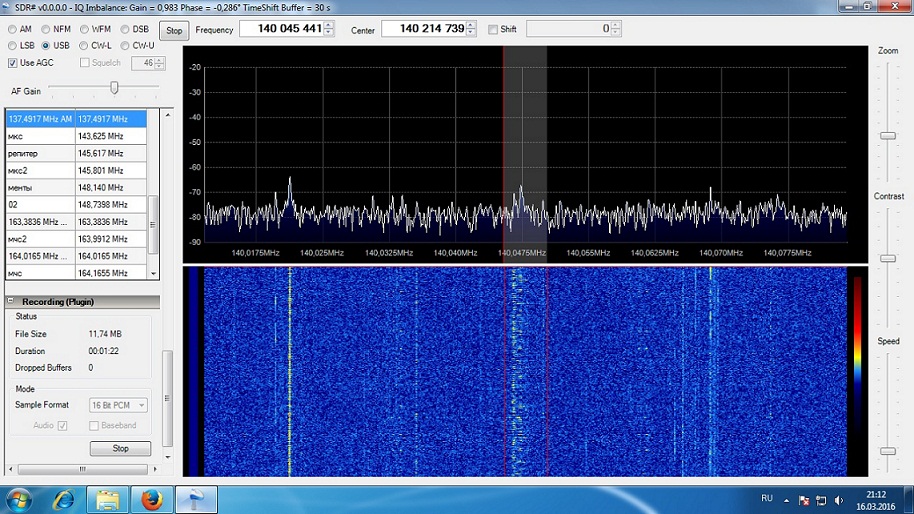
Task: Open Windows Explorer folder icon
Action: [107, 498]
